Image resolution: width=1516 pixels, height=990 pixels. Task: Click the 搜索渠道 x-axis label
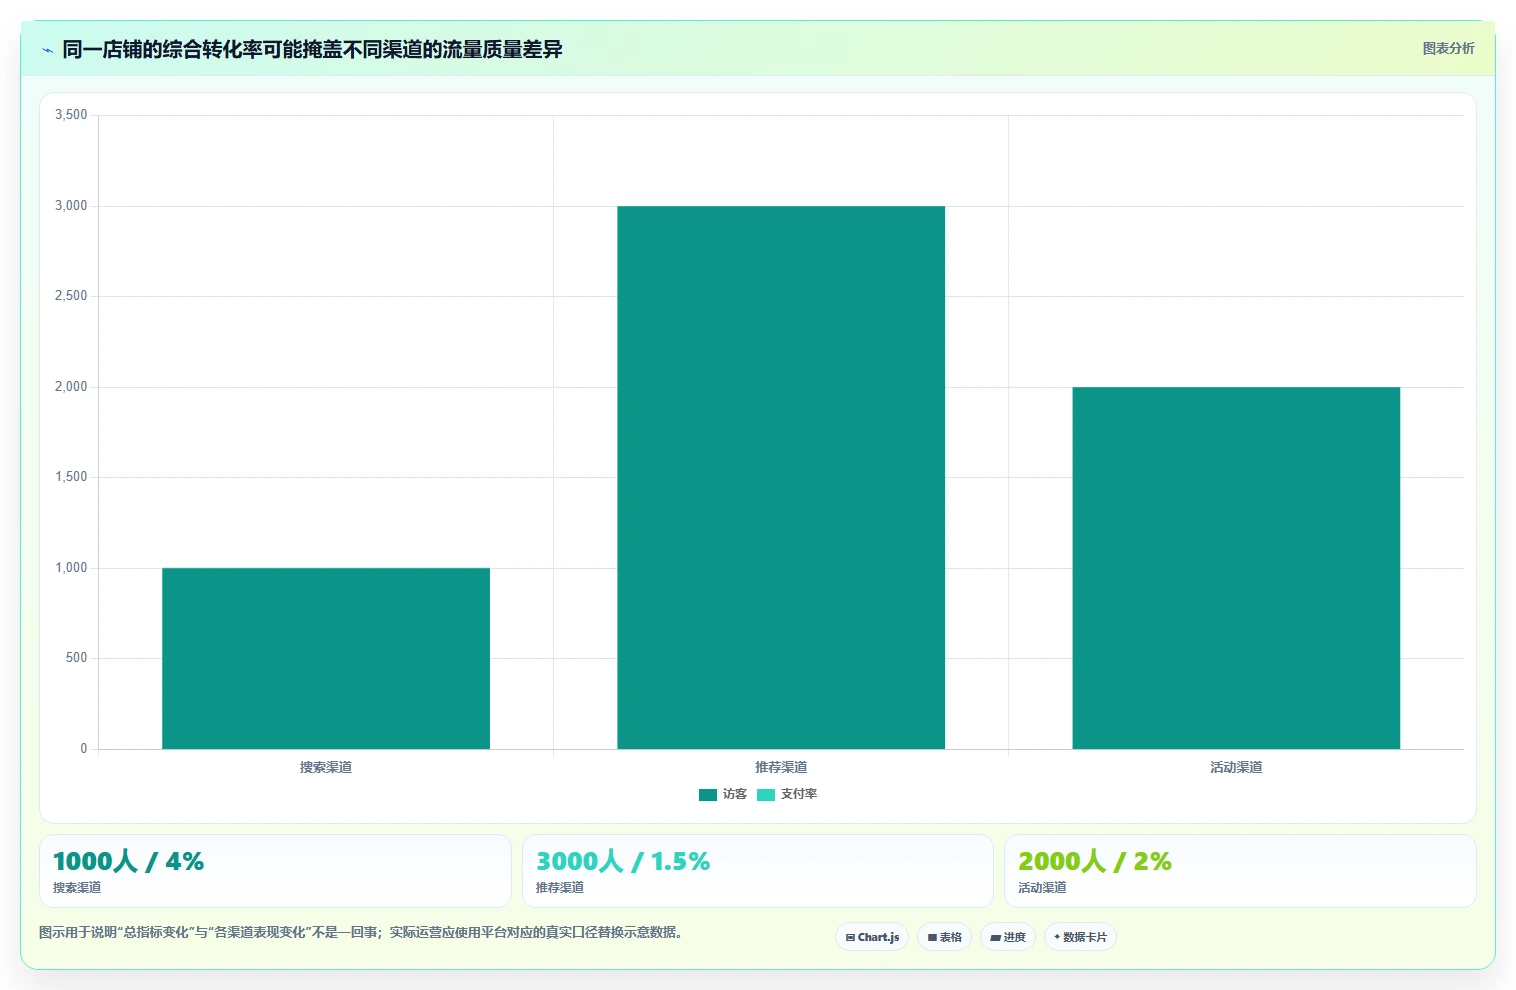(326, 767)
